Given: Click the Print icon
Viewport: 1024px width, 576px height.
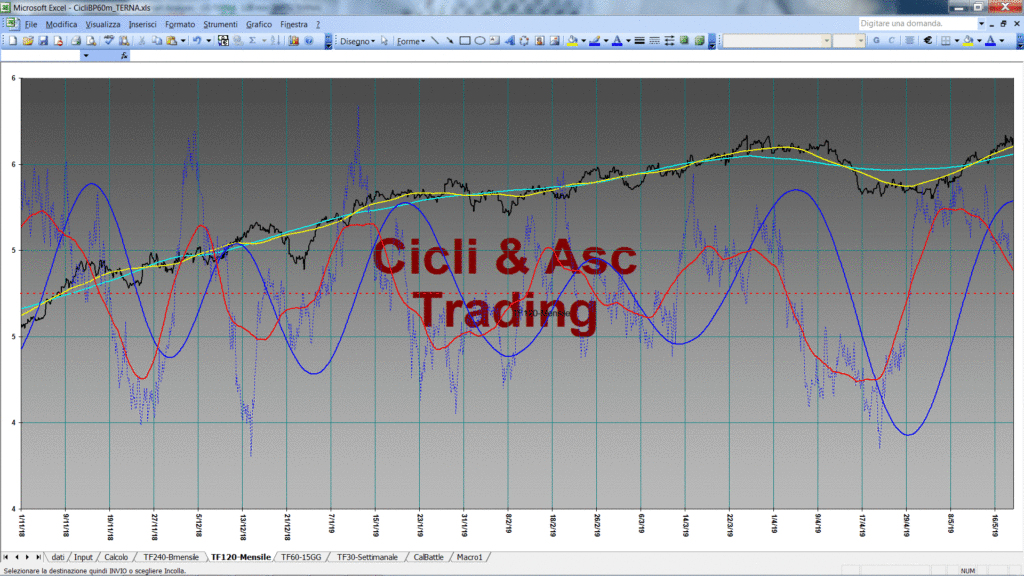Looking at the screenshot, I should pyautogui.click(x=76, y=40).
